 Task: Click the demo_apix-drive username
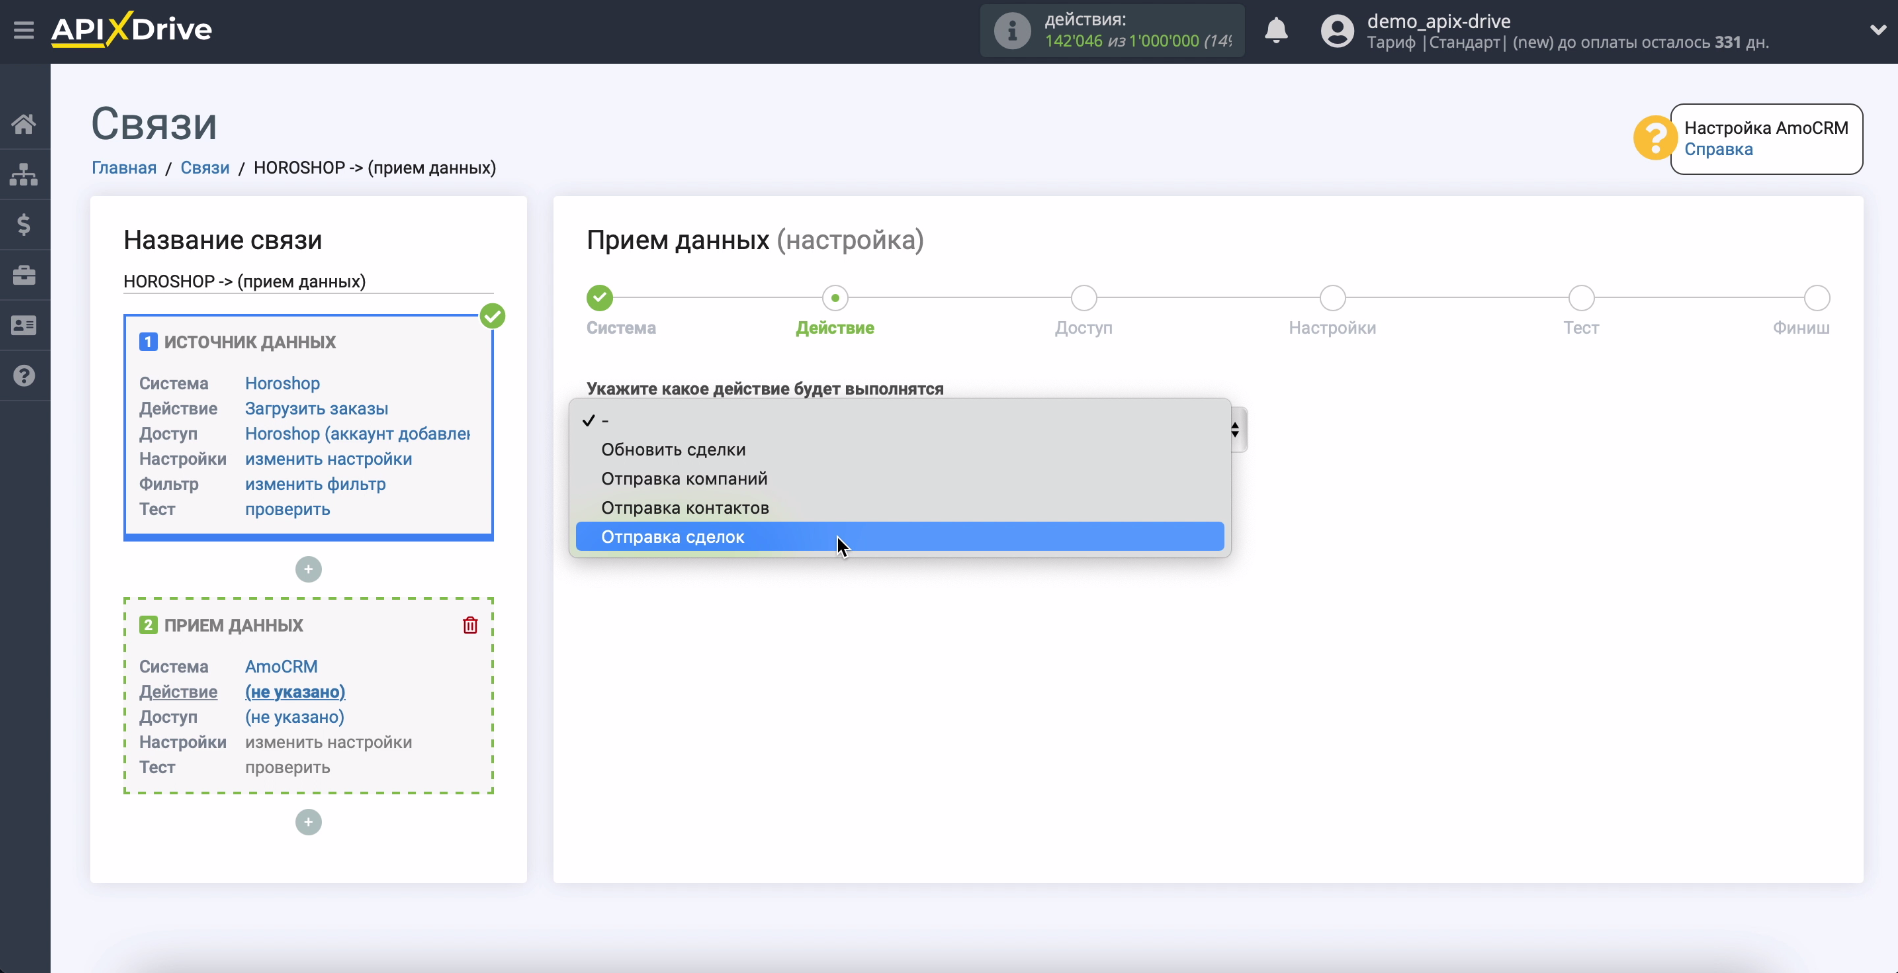pyautogui.click(x=1438, y=21)
